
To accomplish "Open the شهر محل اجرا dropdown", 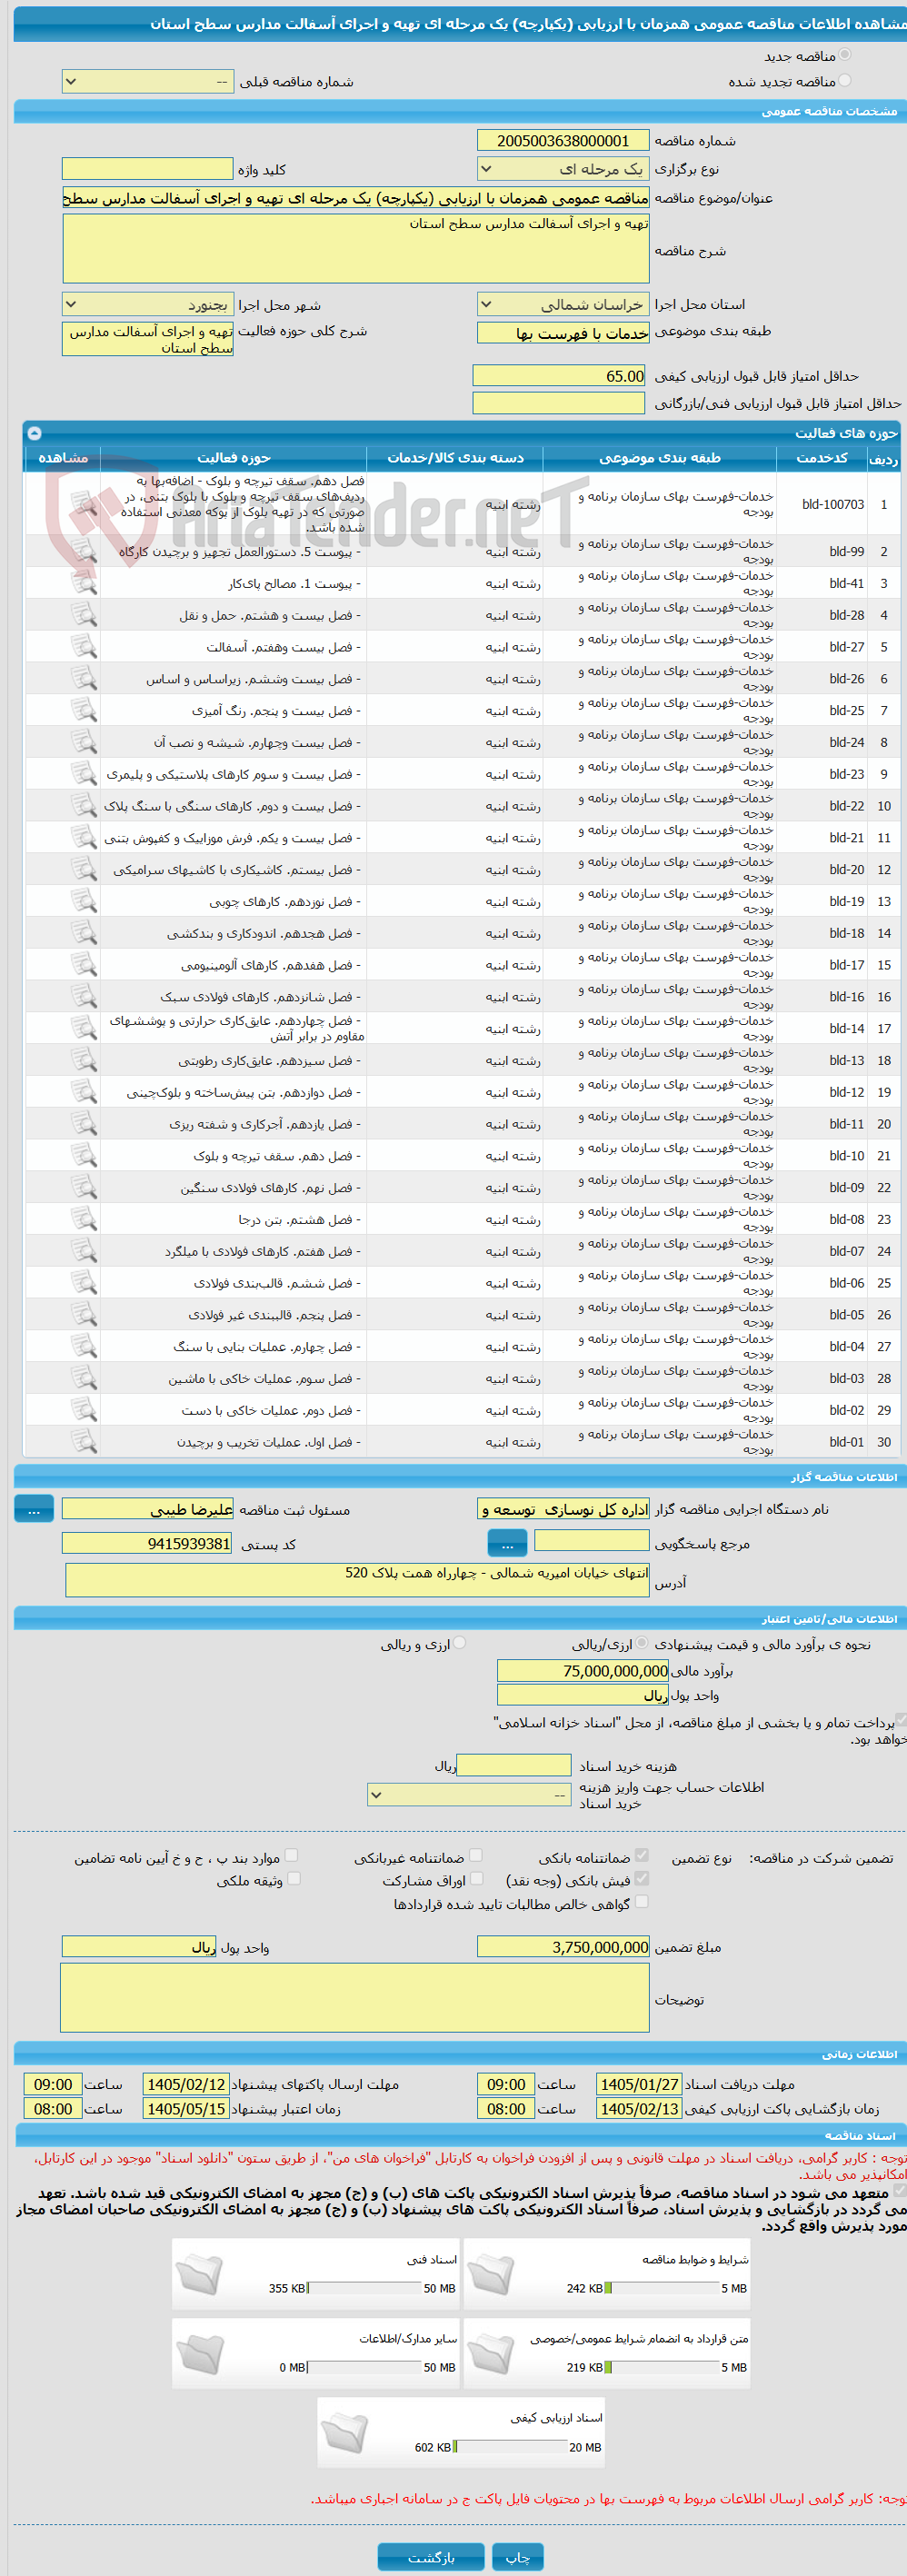I will (148, 304).
